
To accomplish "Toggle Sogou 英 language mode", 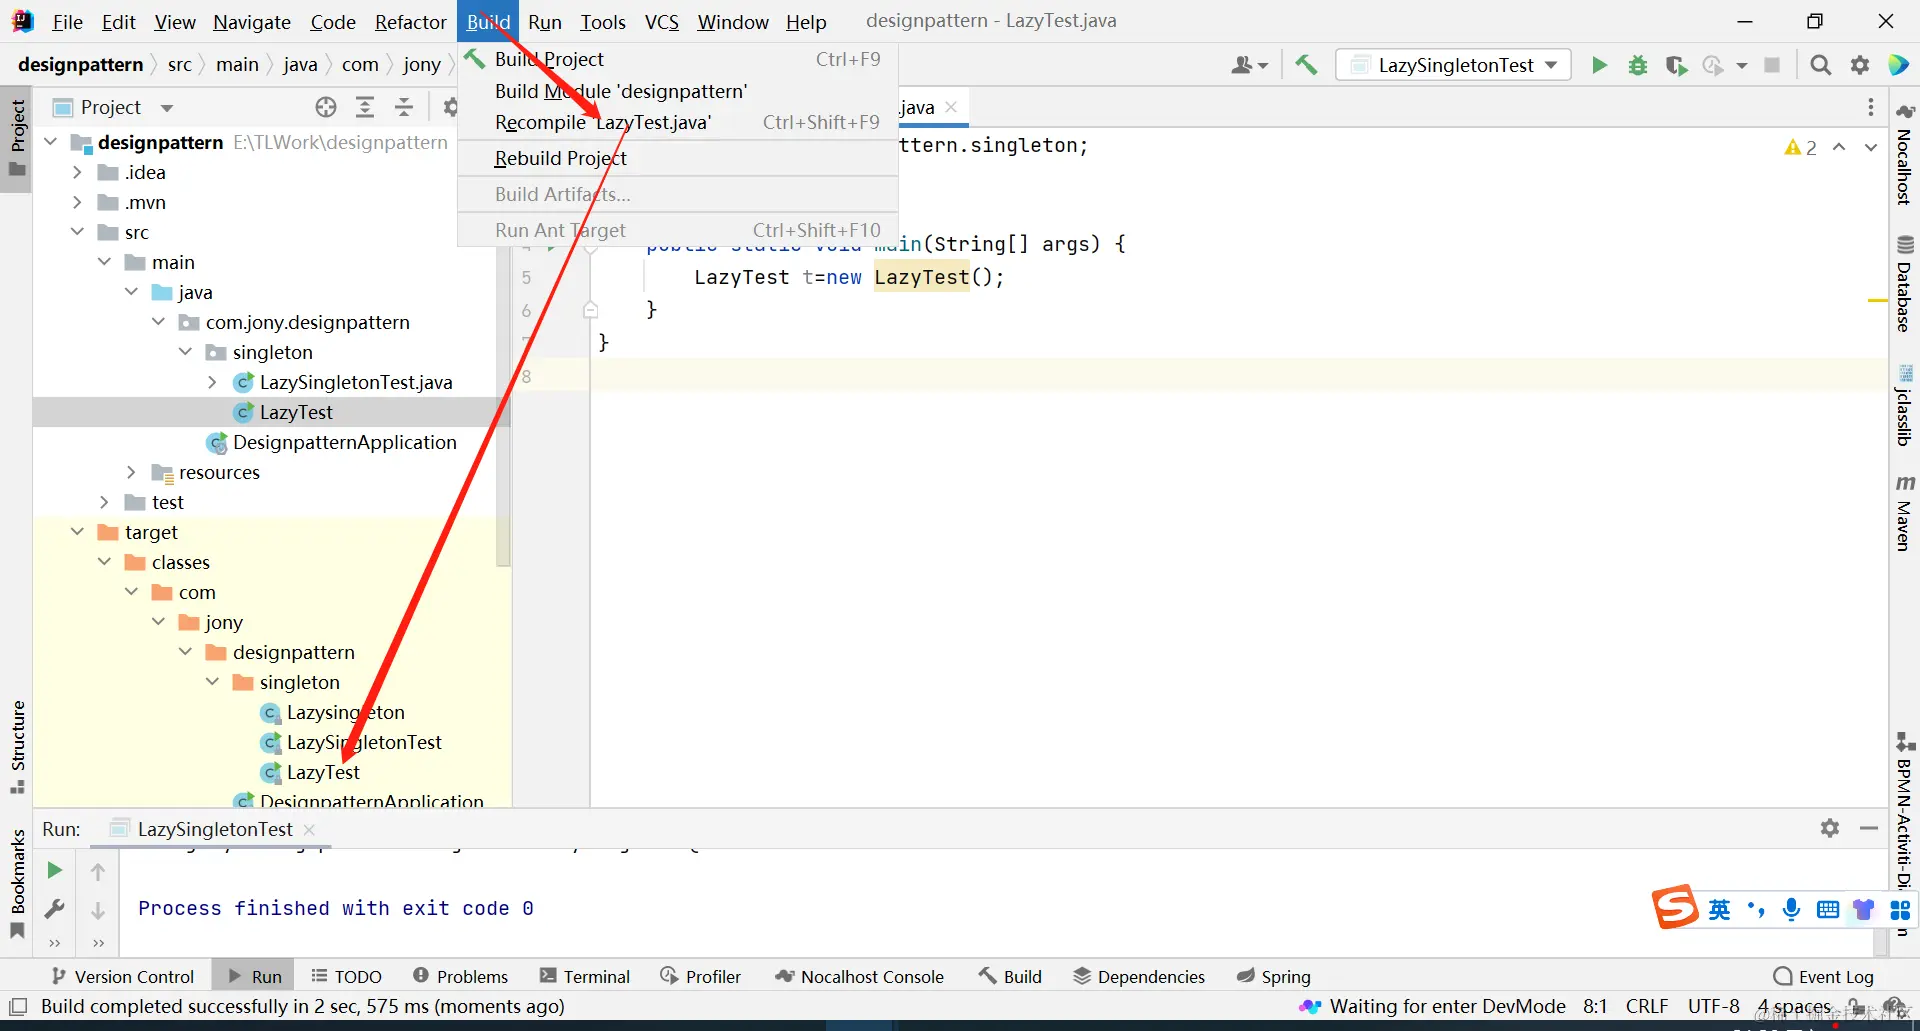I will pyautogui.click(x=1719, y=909).
